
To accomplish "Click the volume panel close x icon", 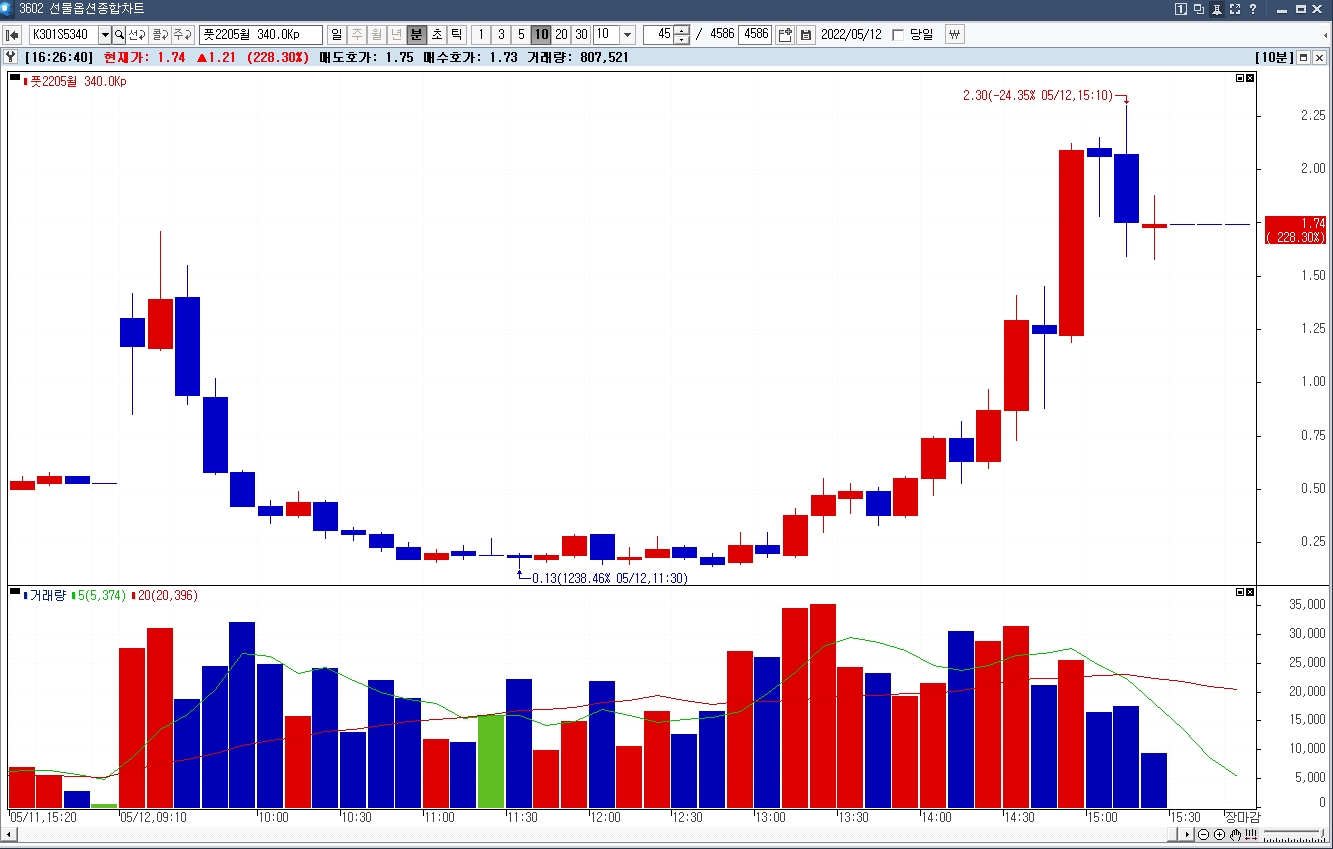I will click(1250, 592).
